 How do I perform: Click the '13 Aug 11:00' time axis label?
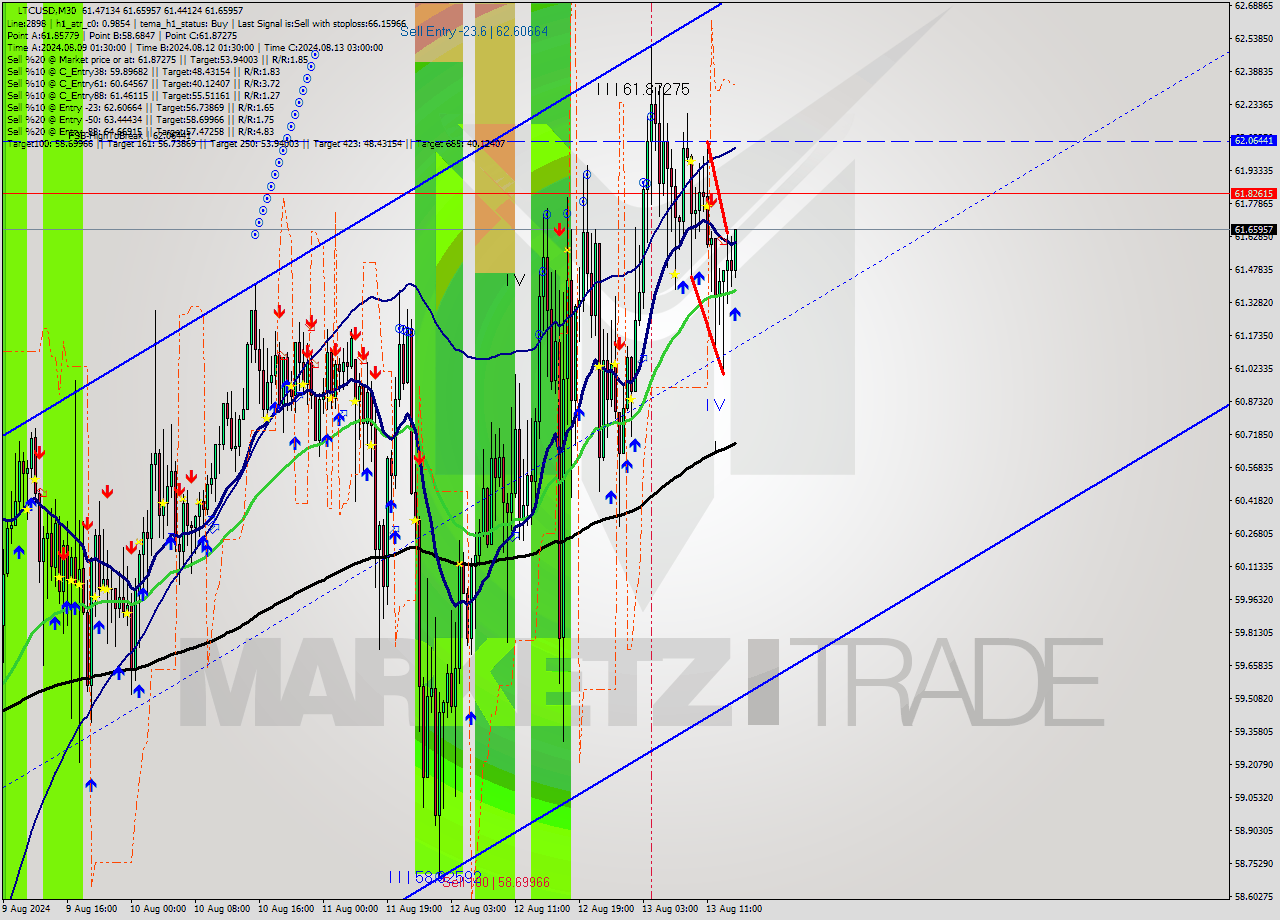point(734,909)
